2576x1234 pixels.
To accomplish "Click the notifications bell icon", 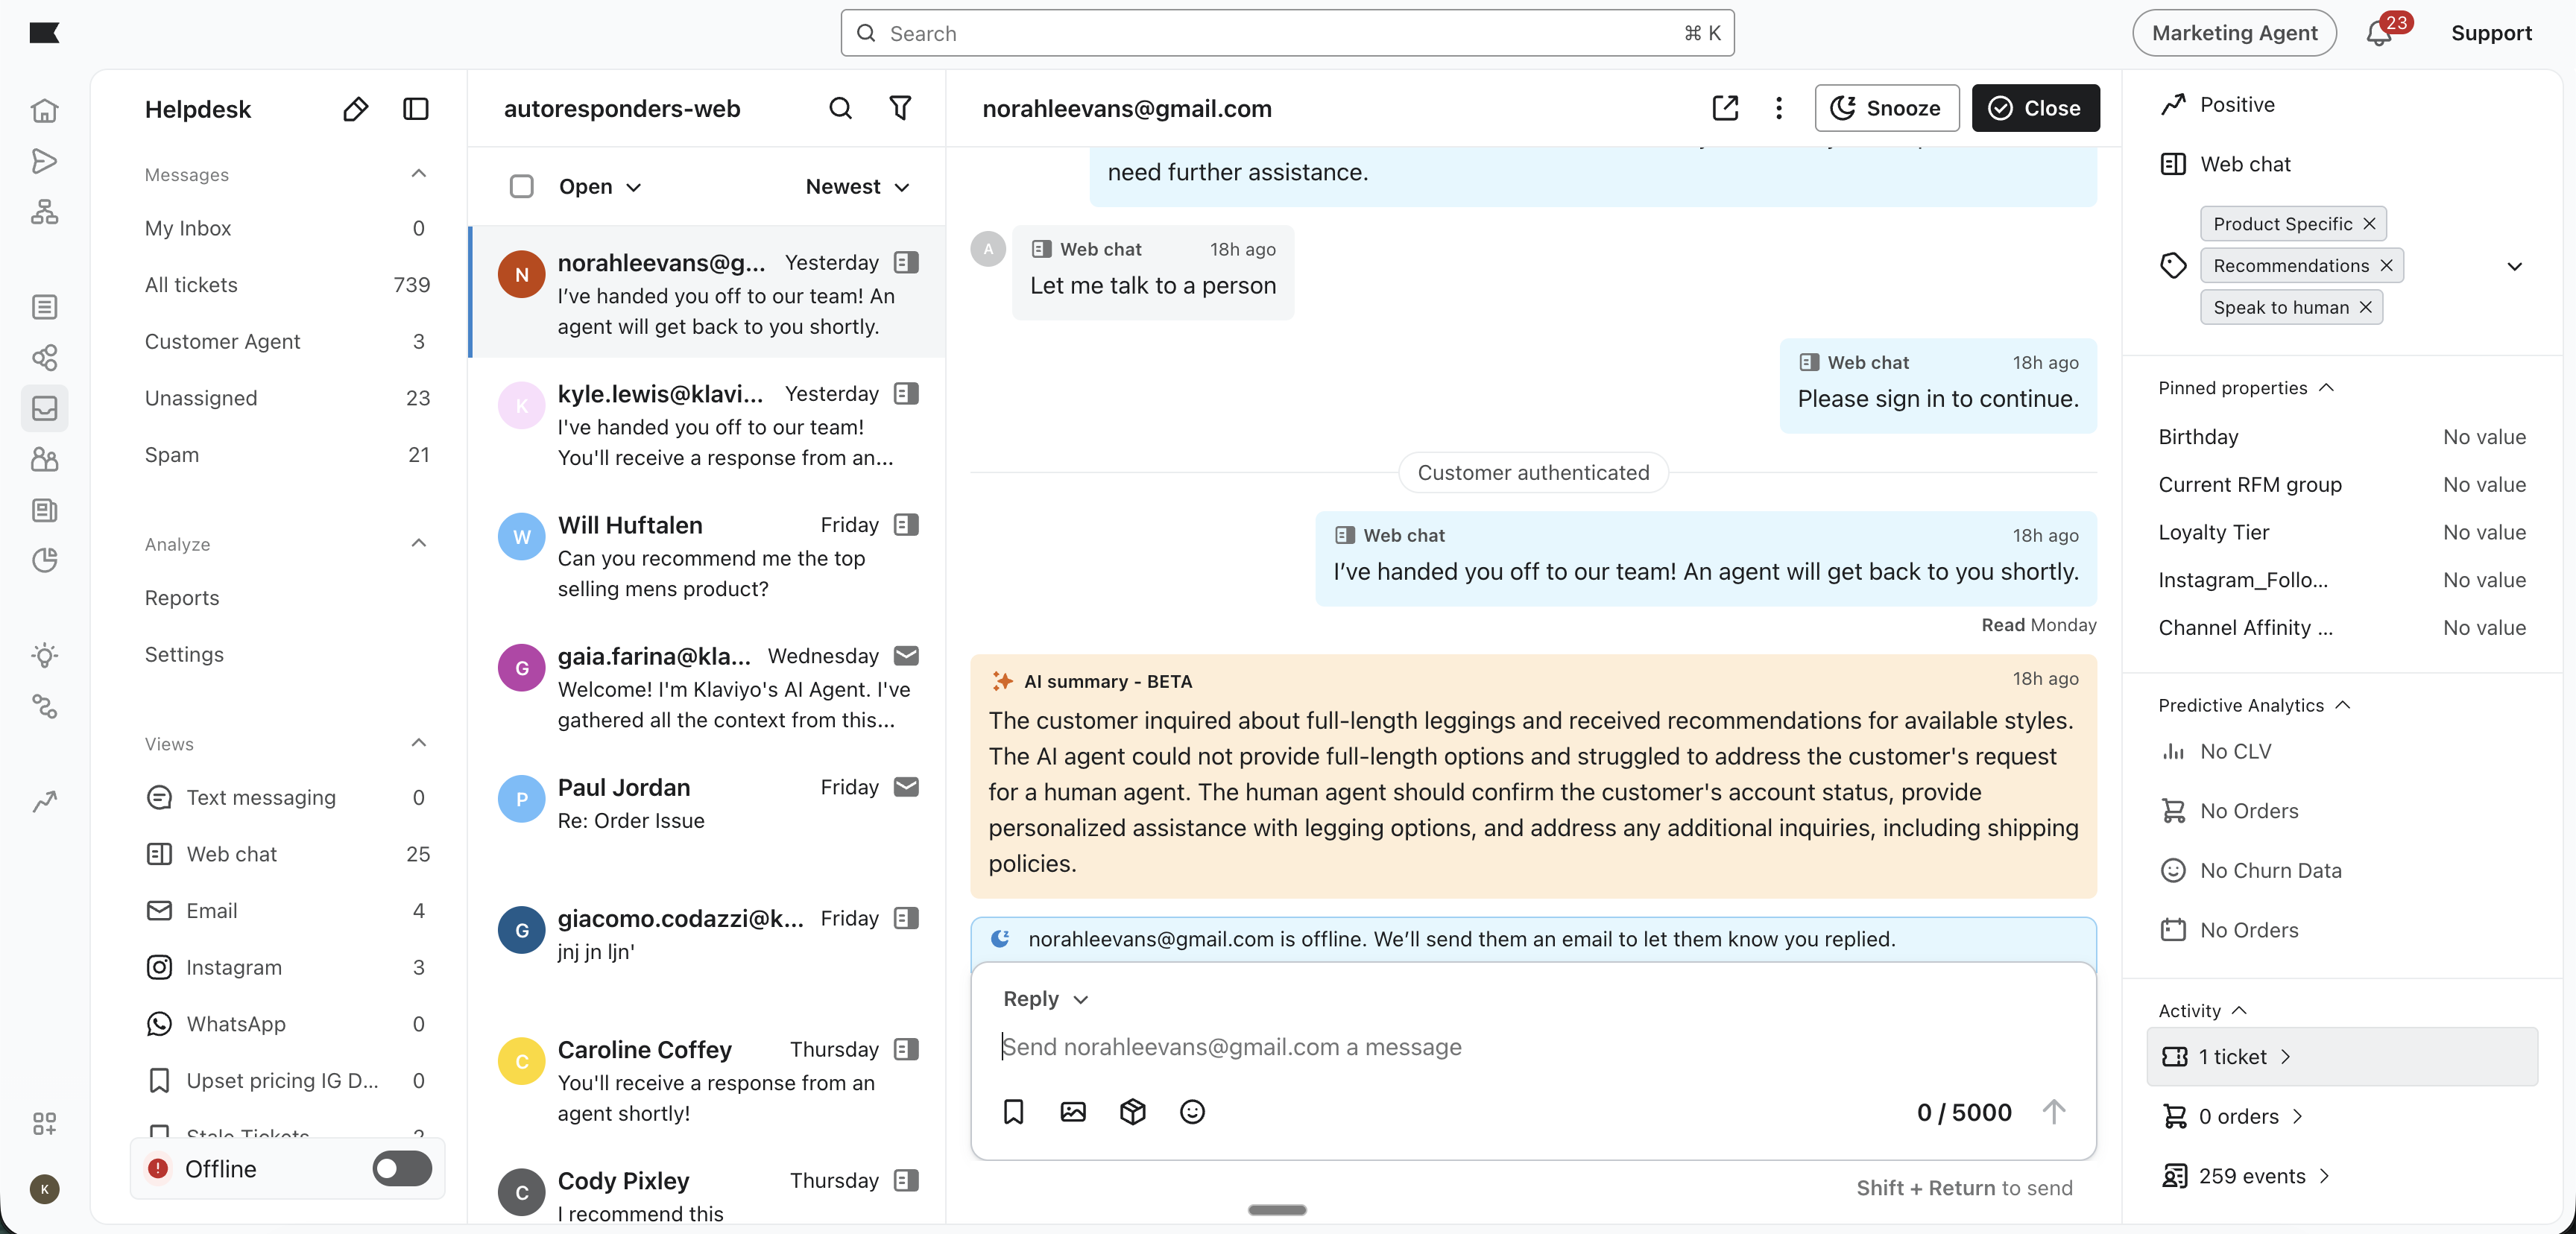I will [x=2379, y=34].
